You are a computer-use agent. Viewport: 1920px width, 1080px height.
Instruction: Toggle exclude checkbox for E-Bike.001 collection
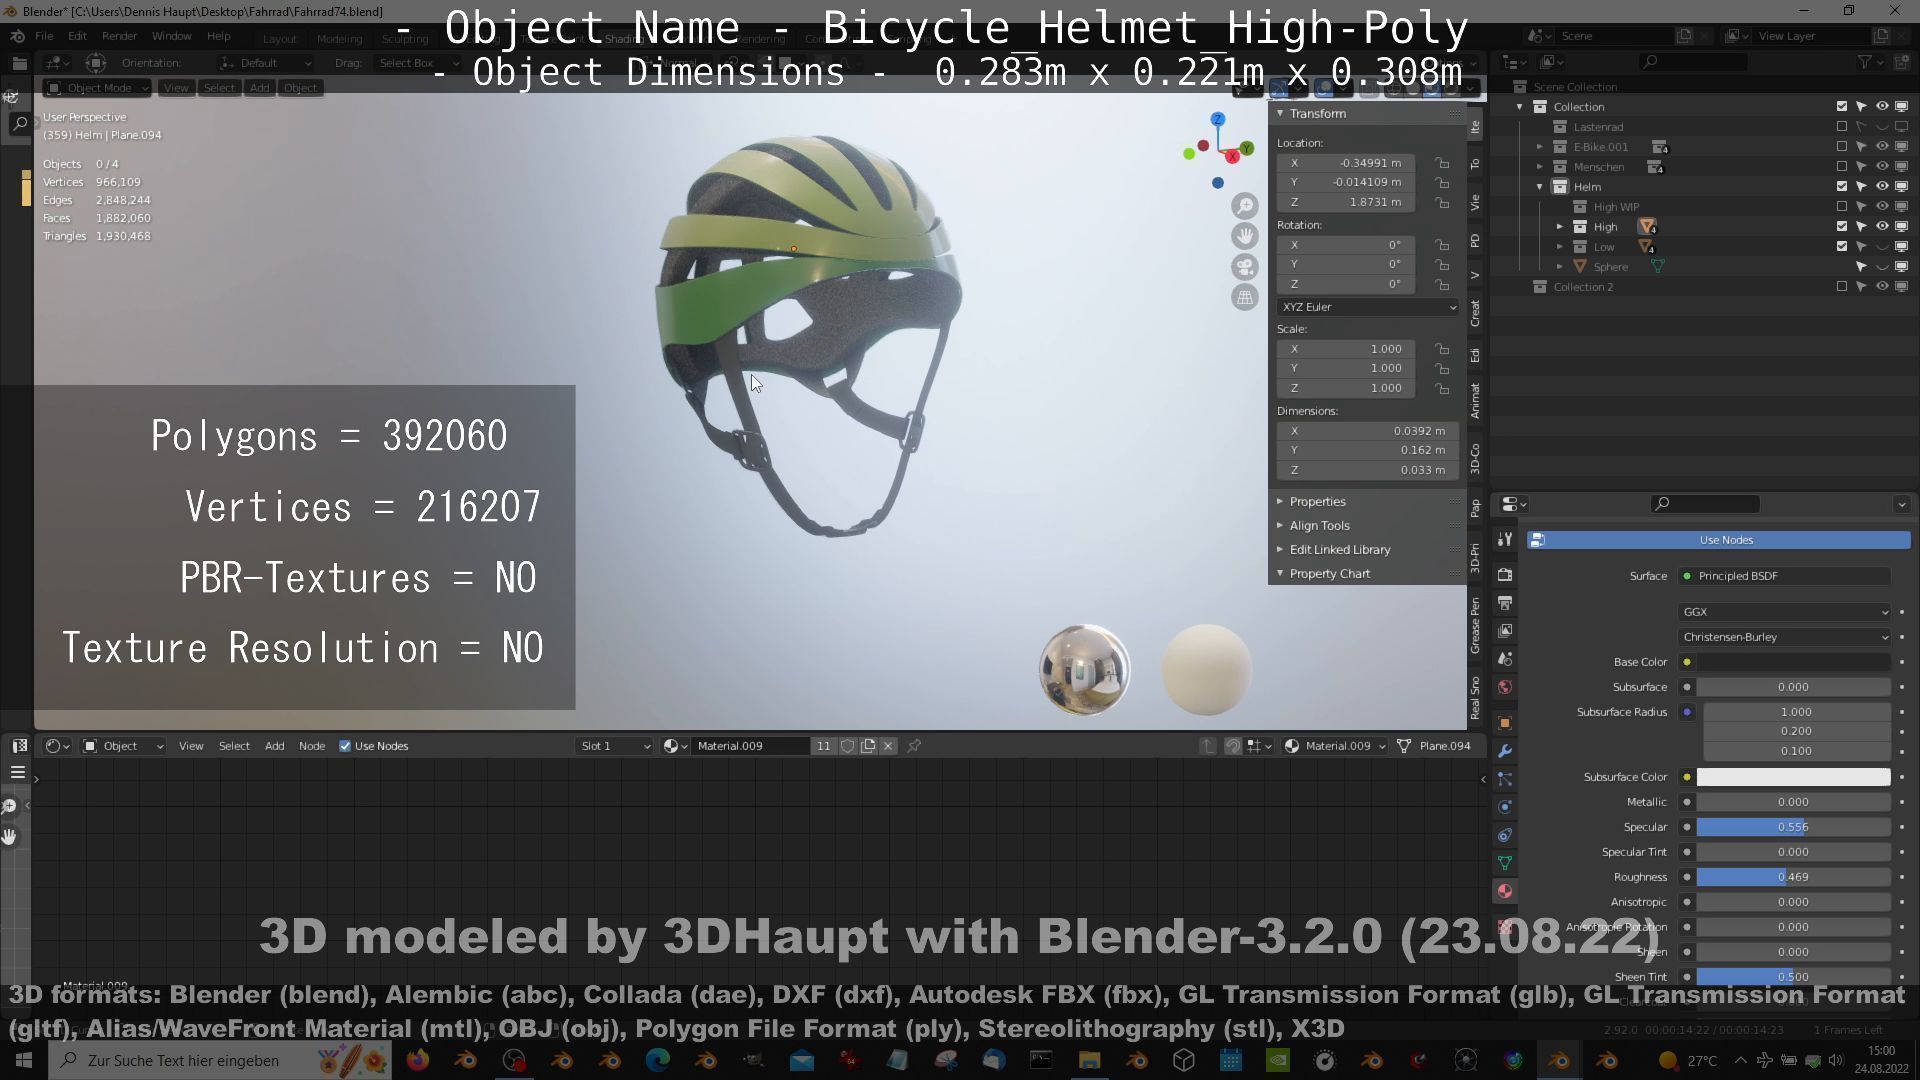tap(1842, 147)
